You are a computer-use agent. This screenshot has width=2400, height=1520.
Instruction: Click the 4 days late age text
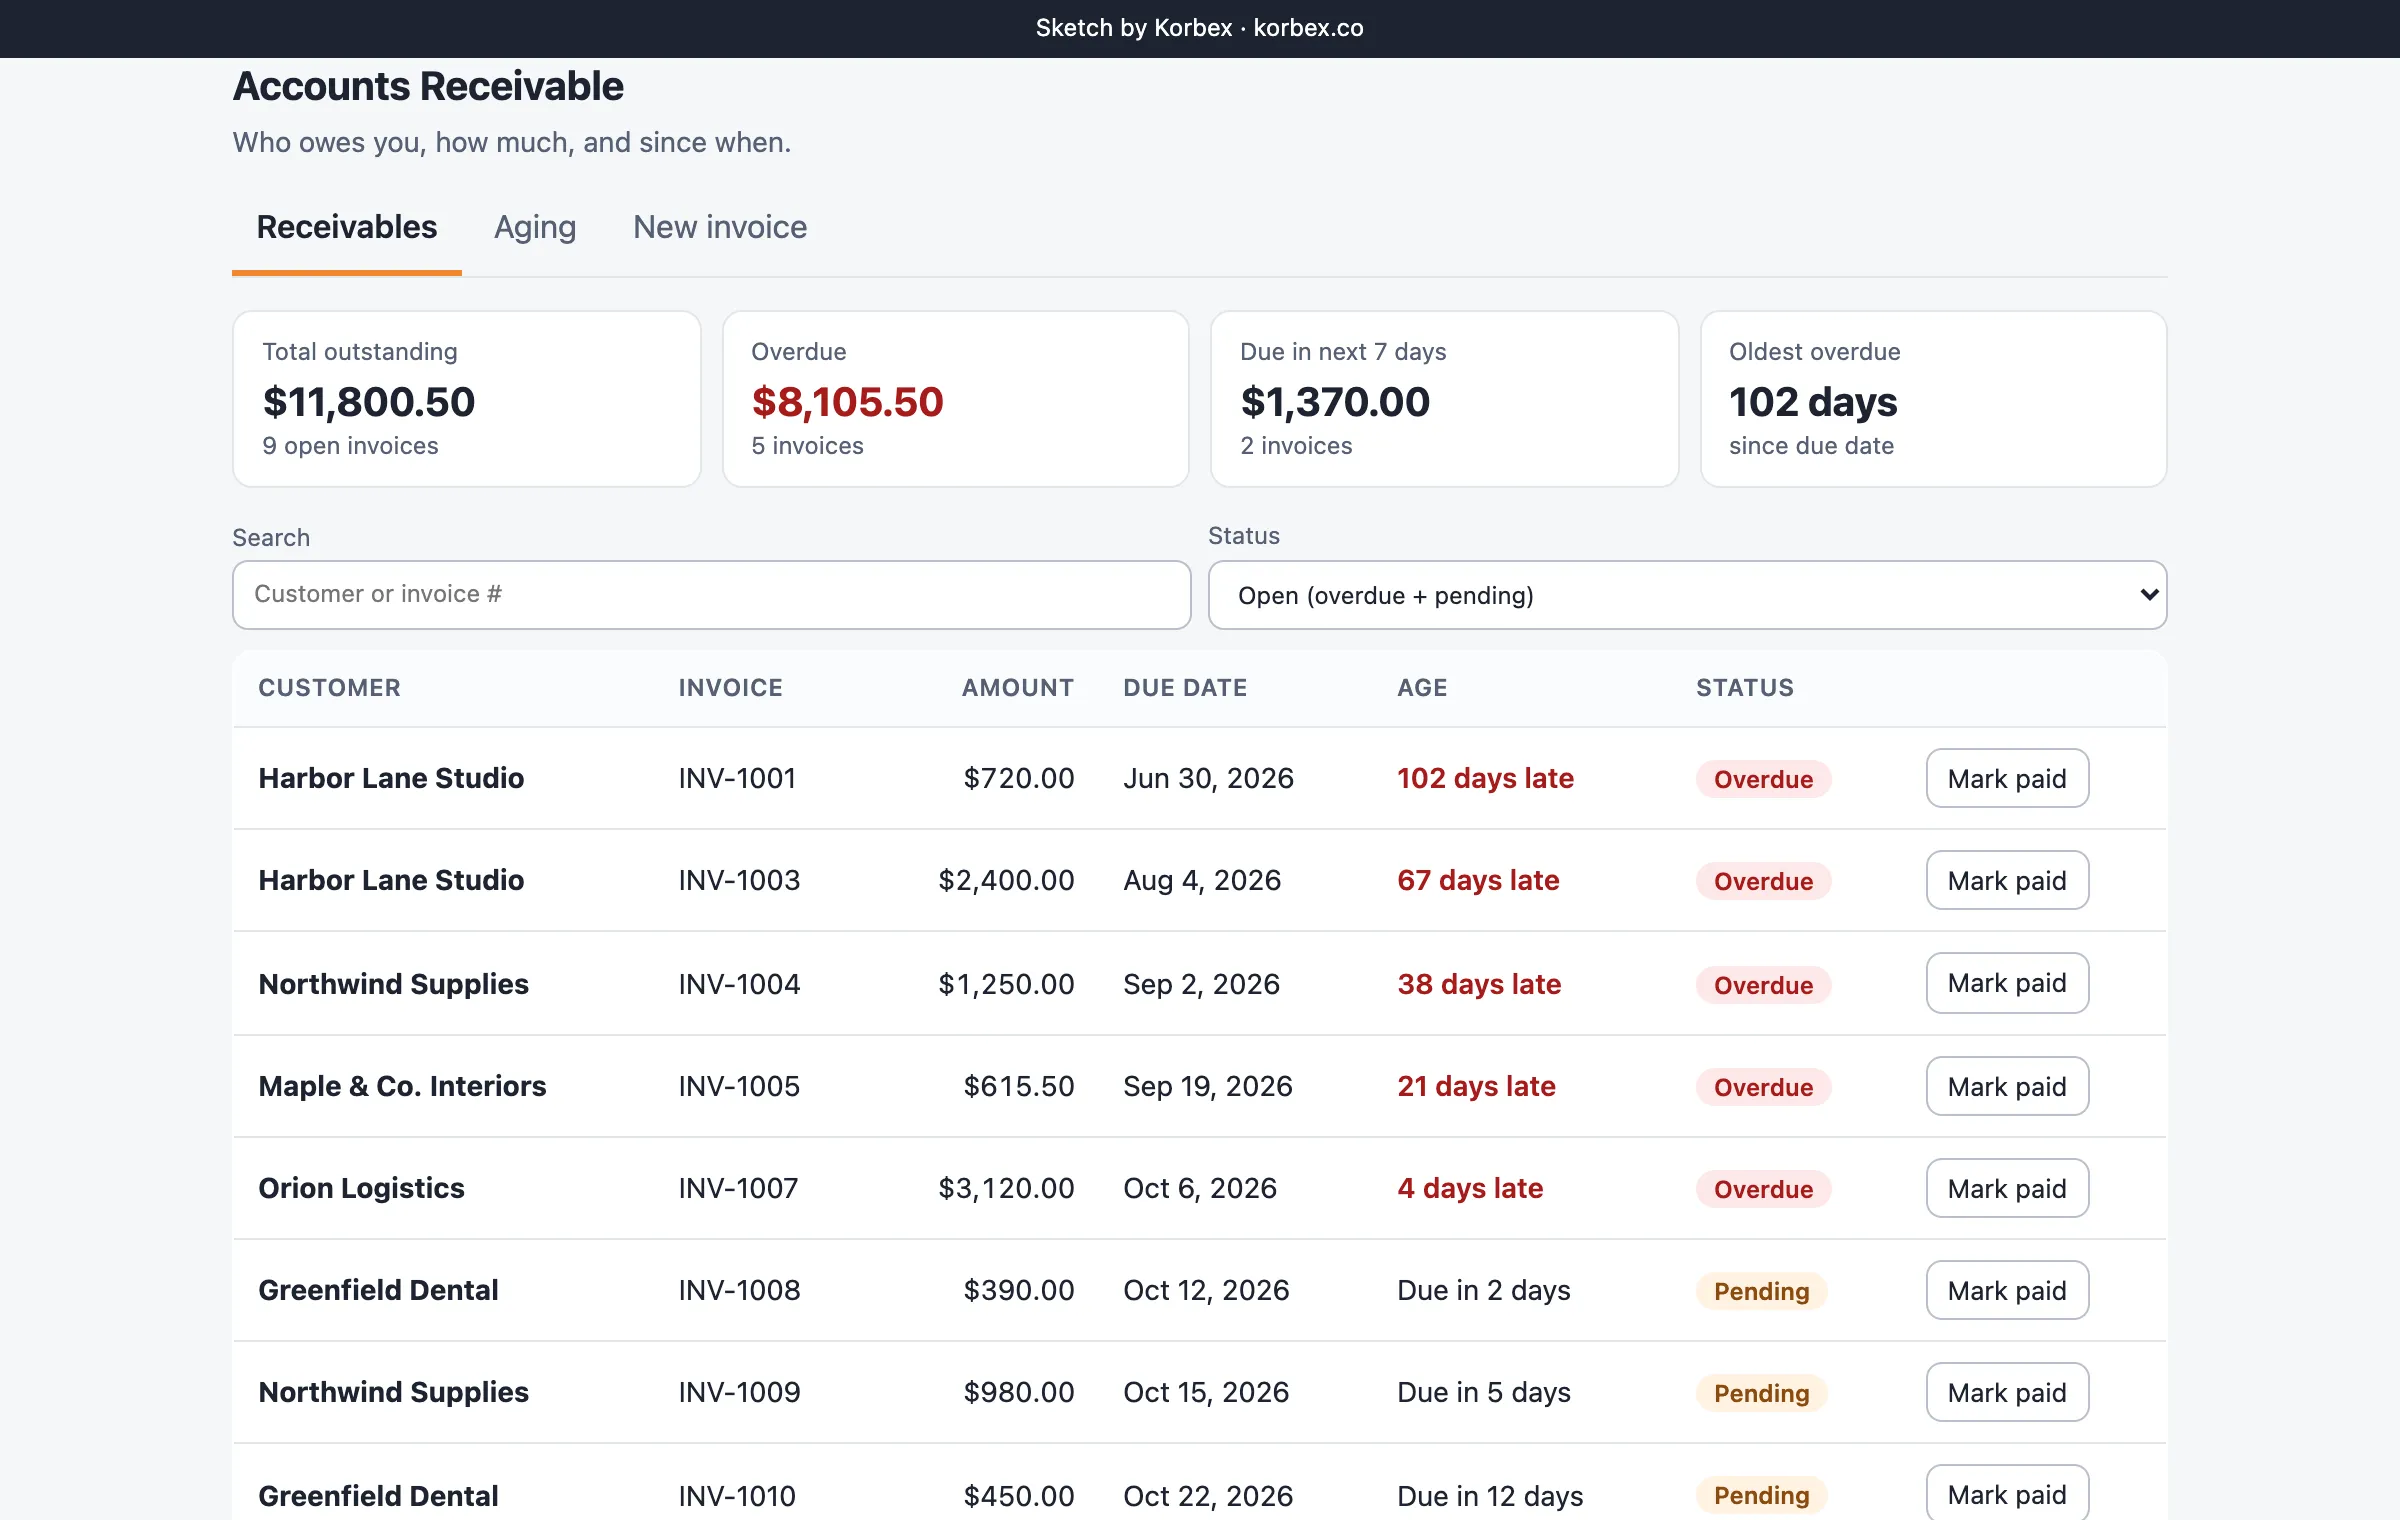pyautogui.click(x=1470, y=1188)
